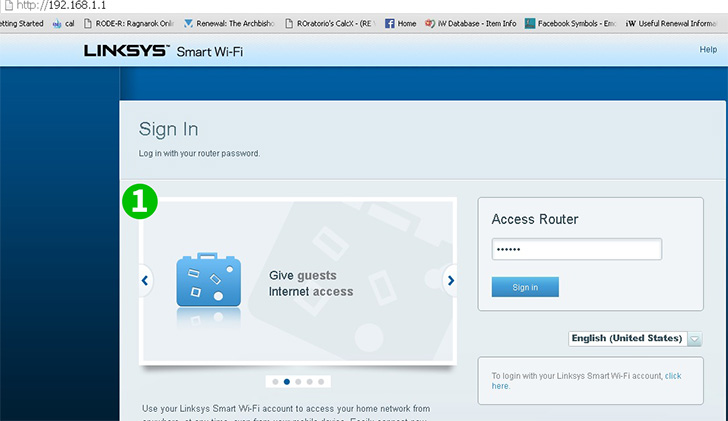Click the 'Give guests Internet access' slide text
The height and width of the screenshot is (421, 728).
coord(311,283)
